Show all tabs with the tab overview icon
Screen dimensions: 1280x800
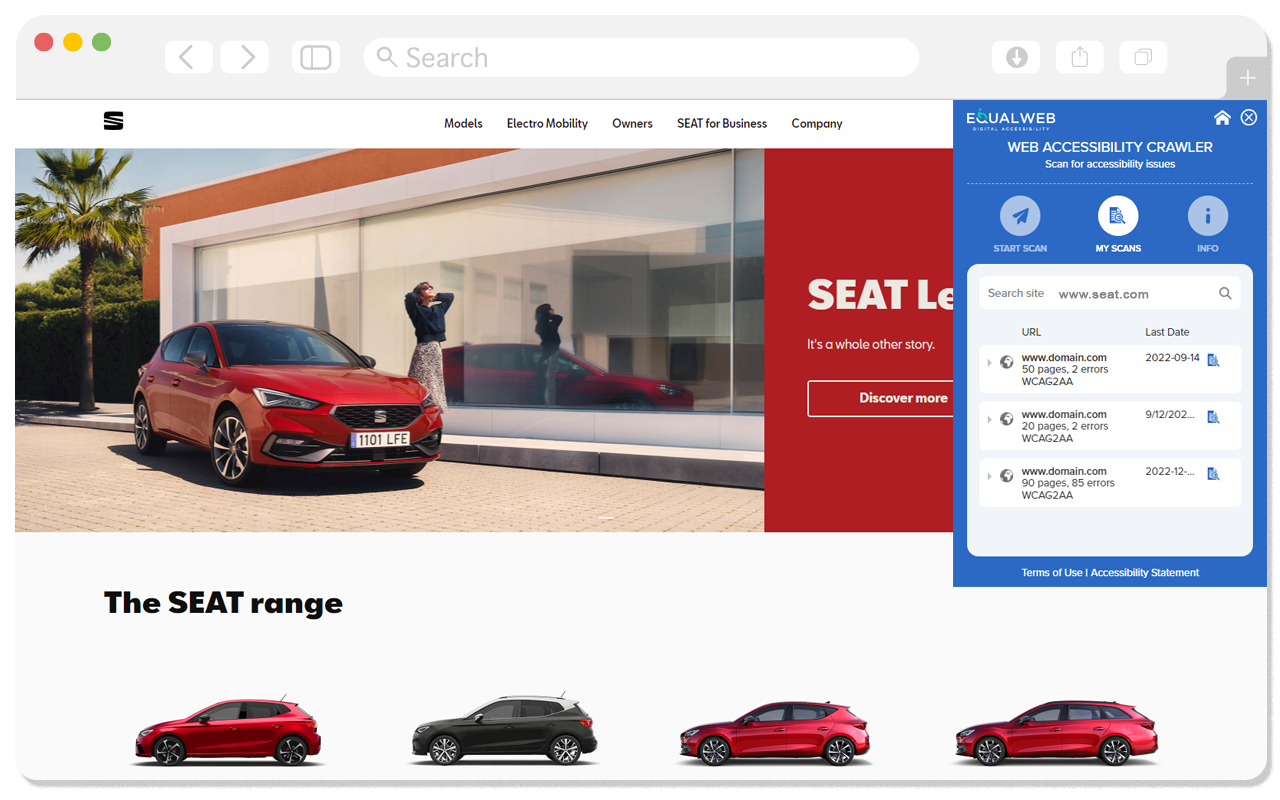click(1143, 57)
